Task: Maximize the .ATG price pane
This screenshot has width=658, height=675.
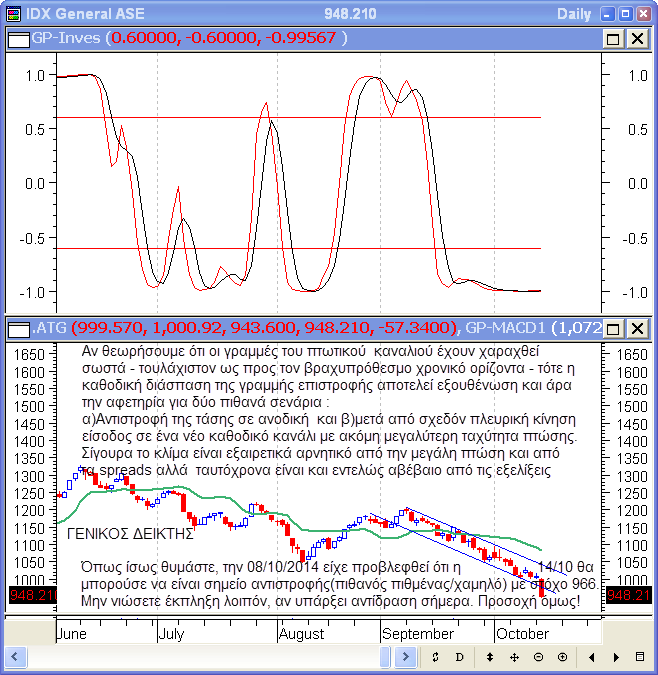Action: (x=613, y=328)
